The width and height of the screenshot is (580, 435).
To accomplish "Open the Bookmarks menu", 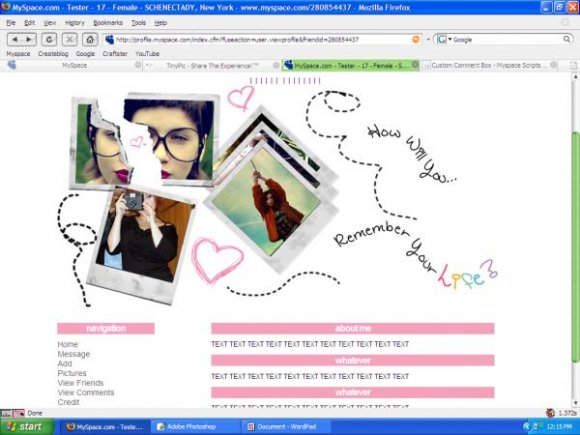I will point(108,23).
